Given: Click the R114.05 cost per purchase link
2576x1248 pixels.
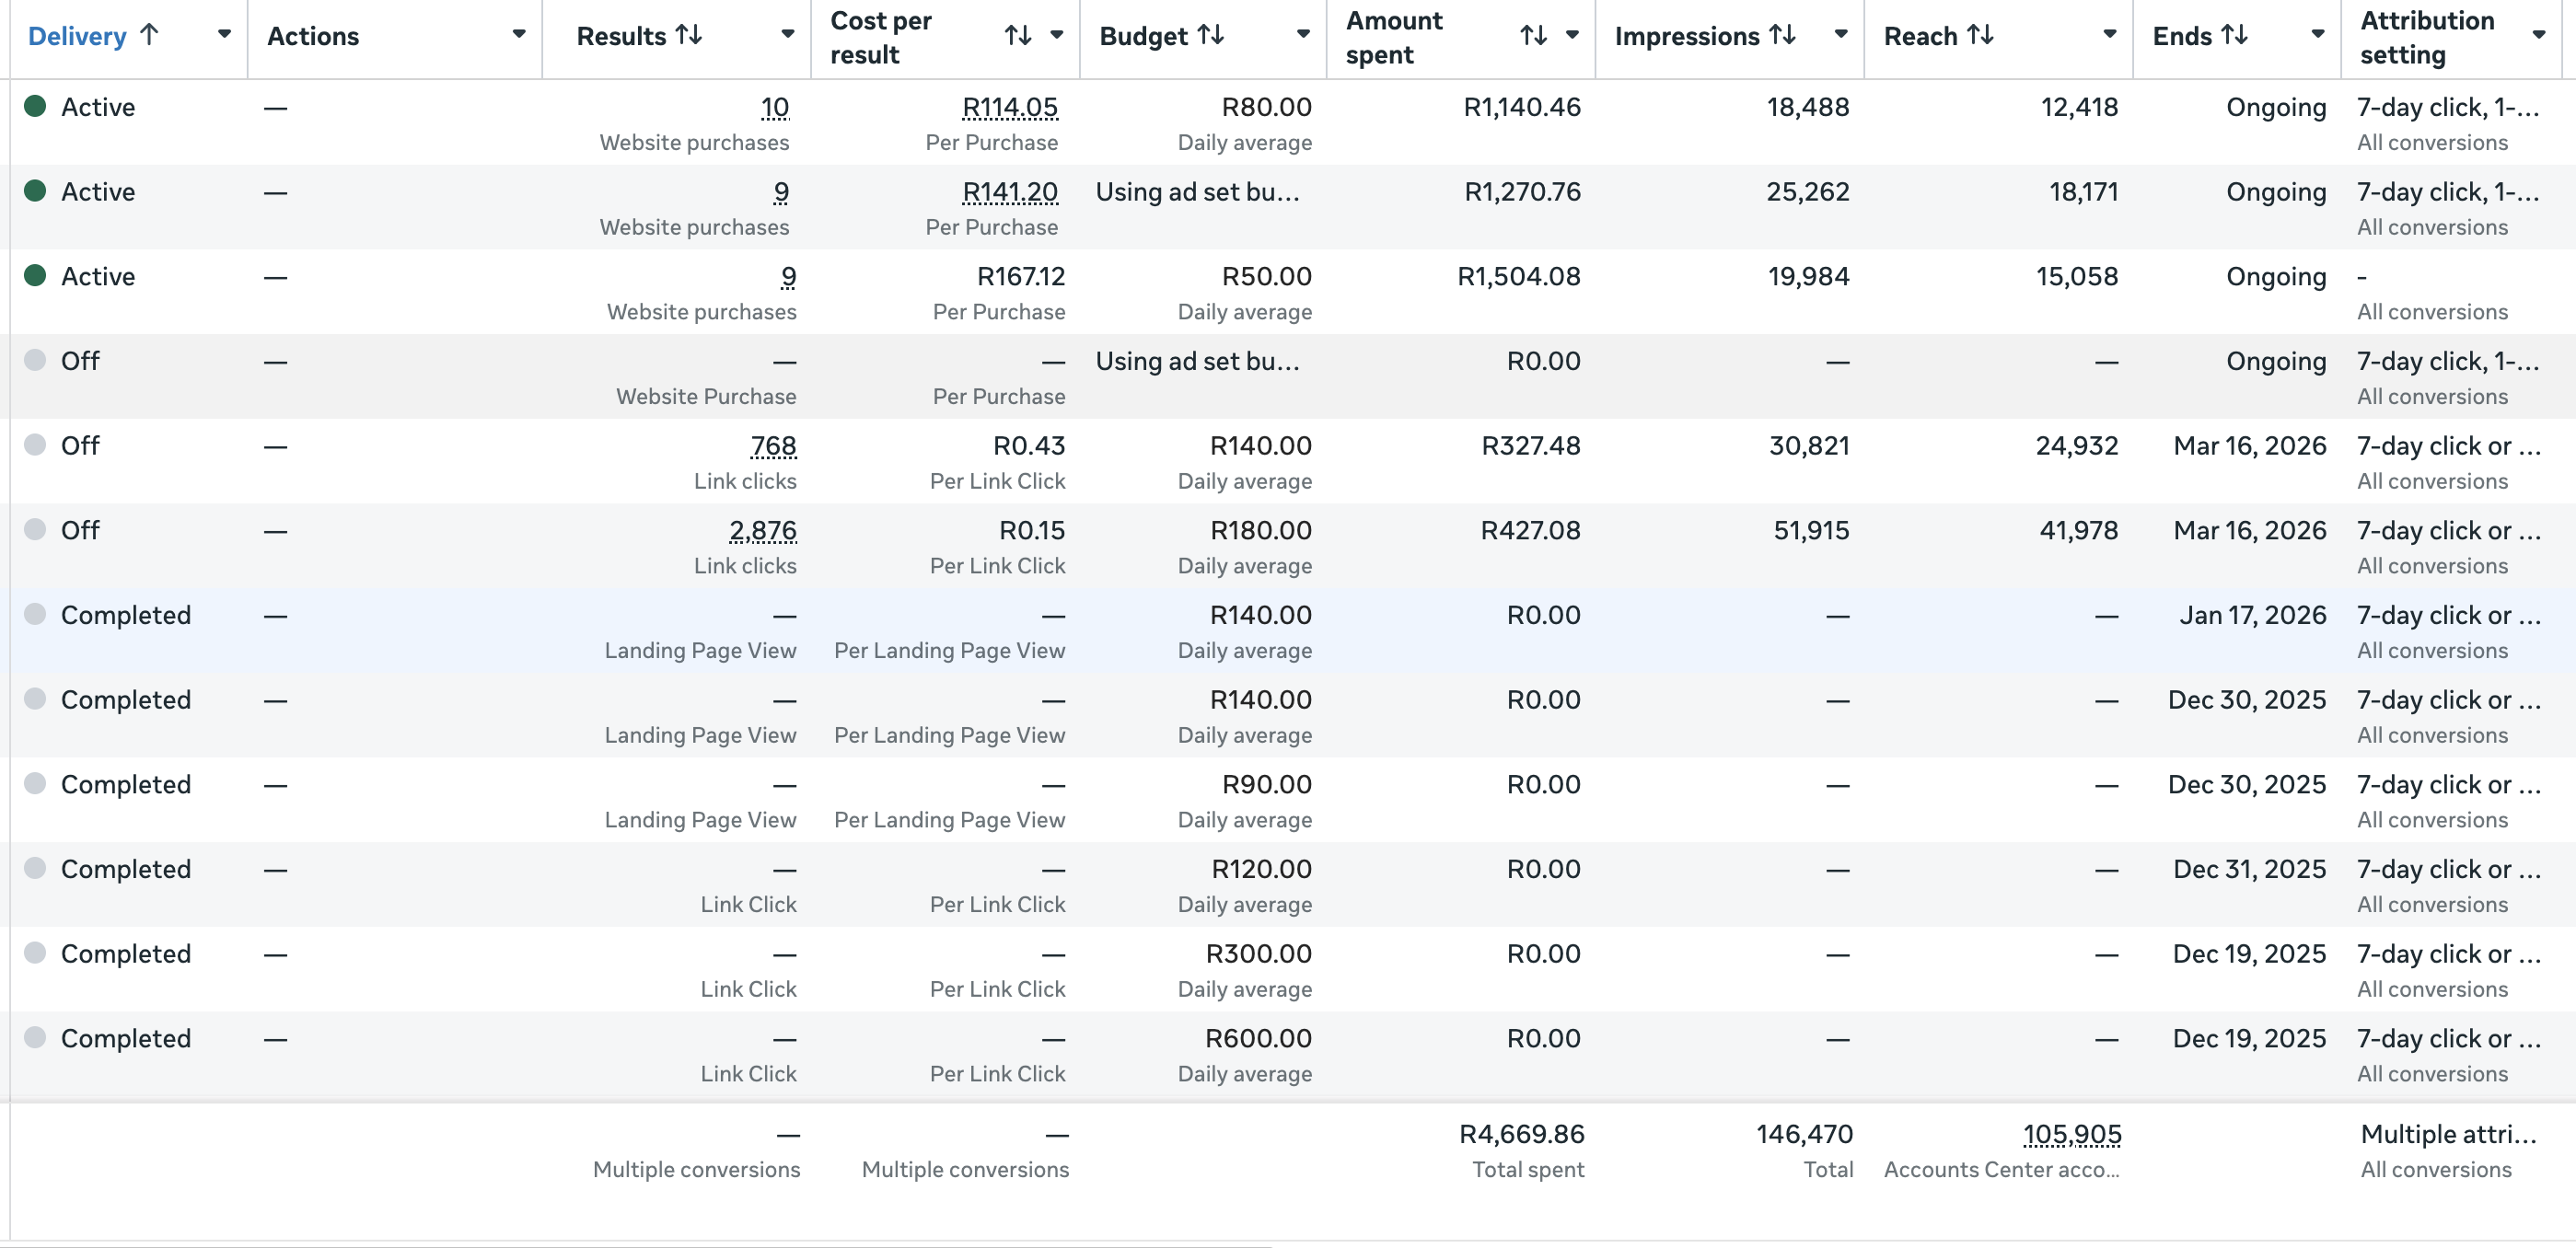Looking at the screenshot, I should tap(1009, 107).
